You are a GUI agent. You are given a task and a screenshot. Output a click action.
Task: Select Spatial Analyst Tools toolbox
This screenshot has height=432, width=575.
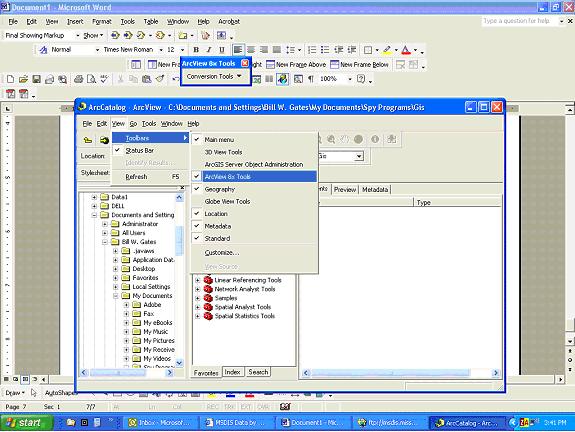(242, 307)
